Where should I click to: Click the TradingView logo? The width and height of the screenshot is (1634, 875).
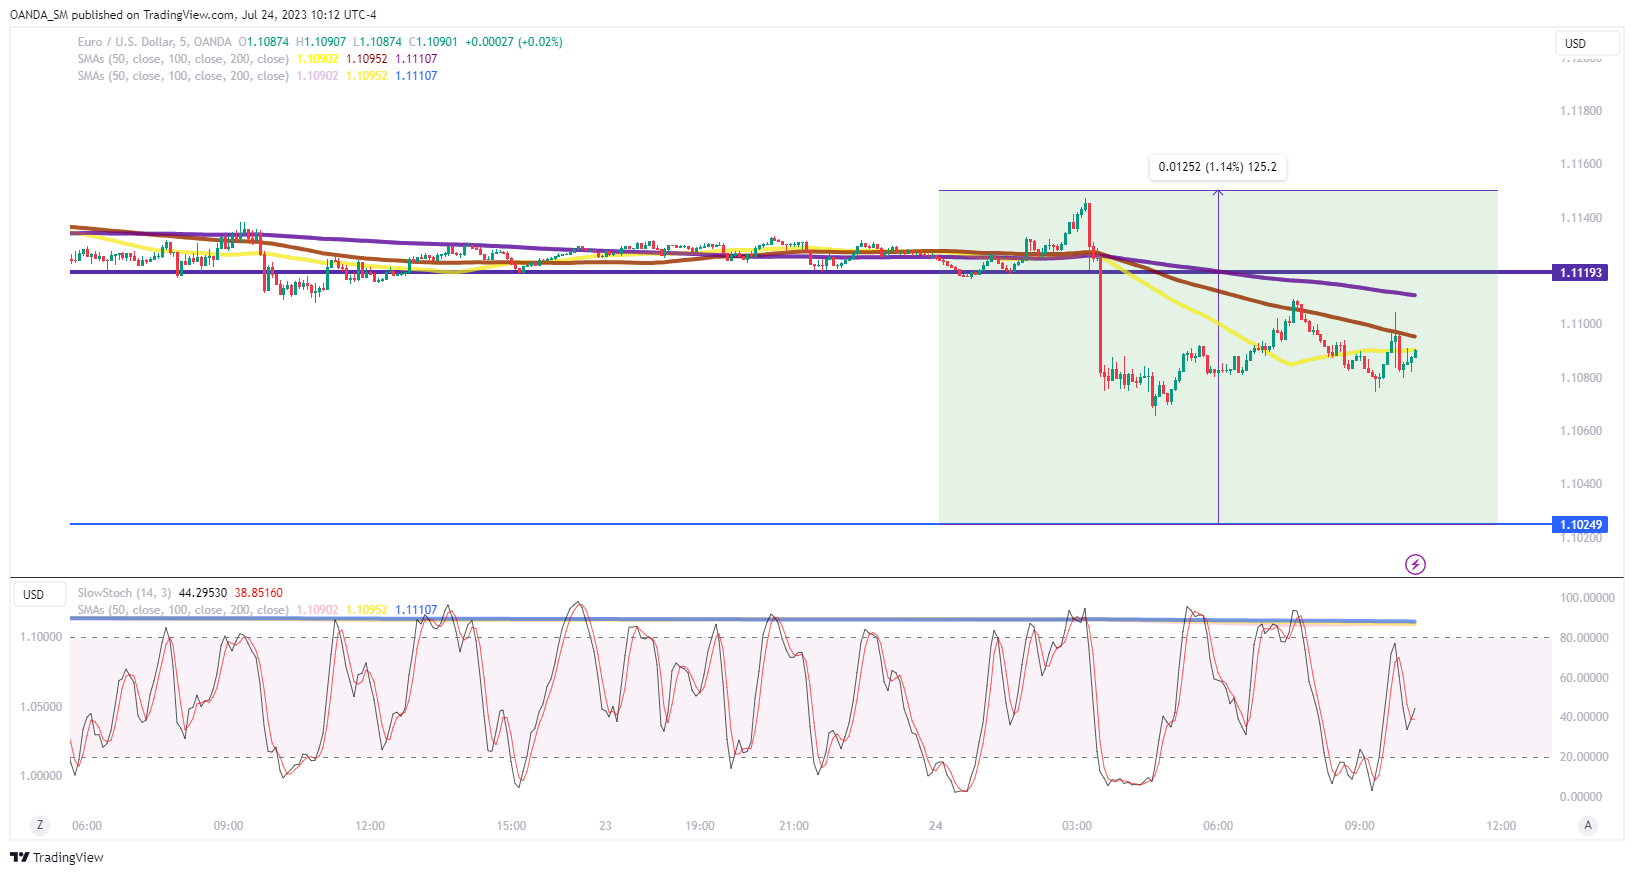(57, 857)
